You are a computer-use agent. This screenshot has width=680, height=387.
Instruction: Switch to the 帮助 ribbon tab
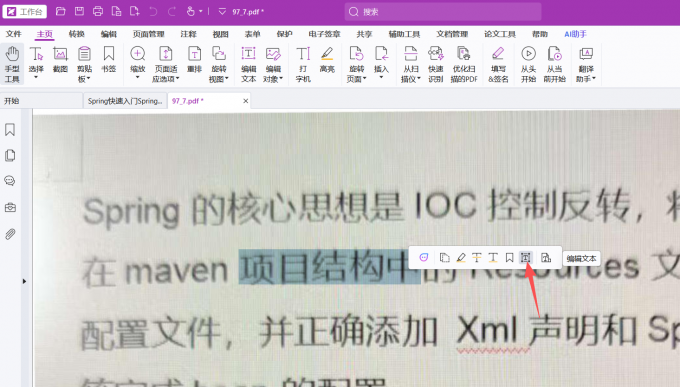pyautogui.click(x=539, y=34)
